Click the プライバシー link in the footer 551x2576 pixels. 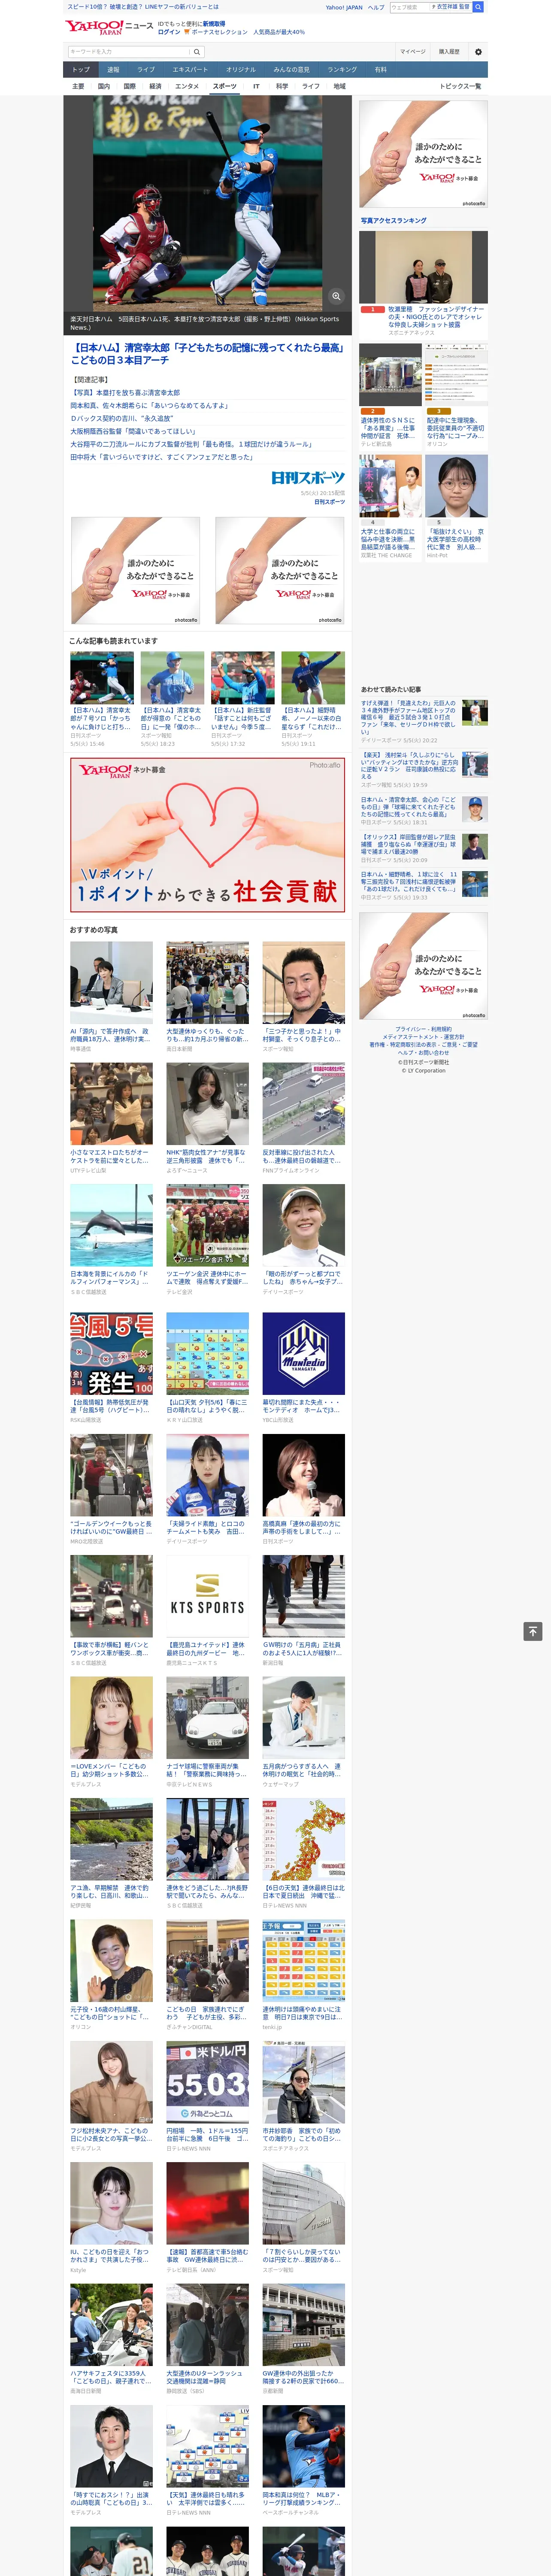(412, 1029)
